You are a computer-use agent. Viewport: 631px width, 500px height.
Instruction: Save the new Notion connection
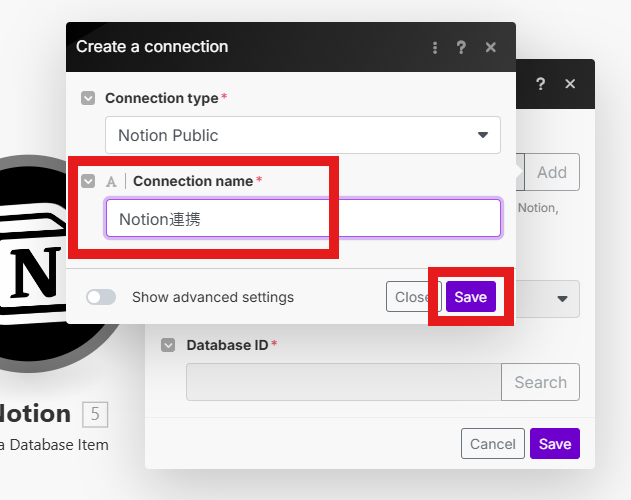tap(471, 297)
